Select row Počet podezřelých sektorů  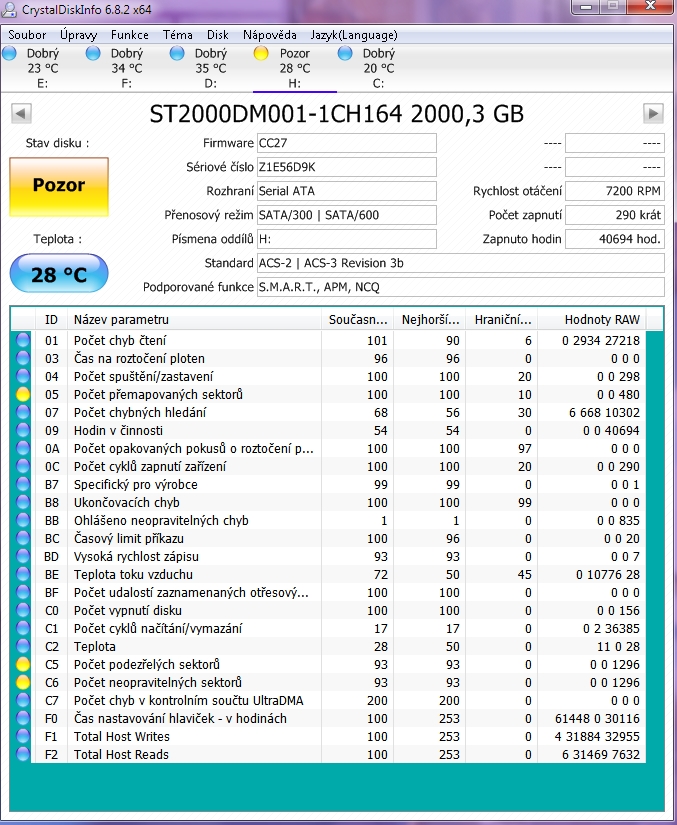coord(328,665)
